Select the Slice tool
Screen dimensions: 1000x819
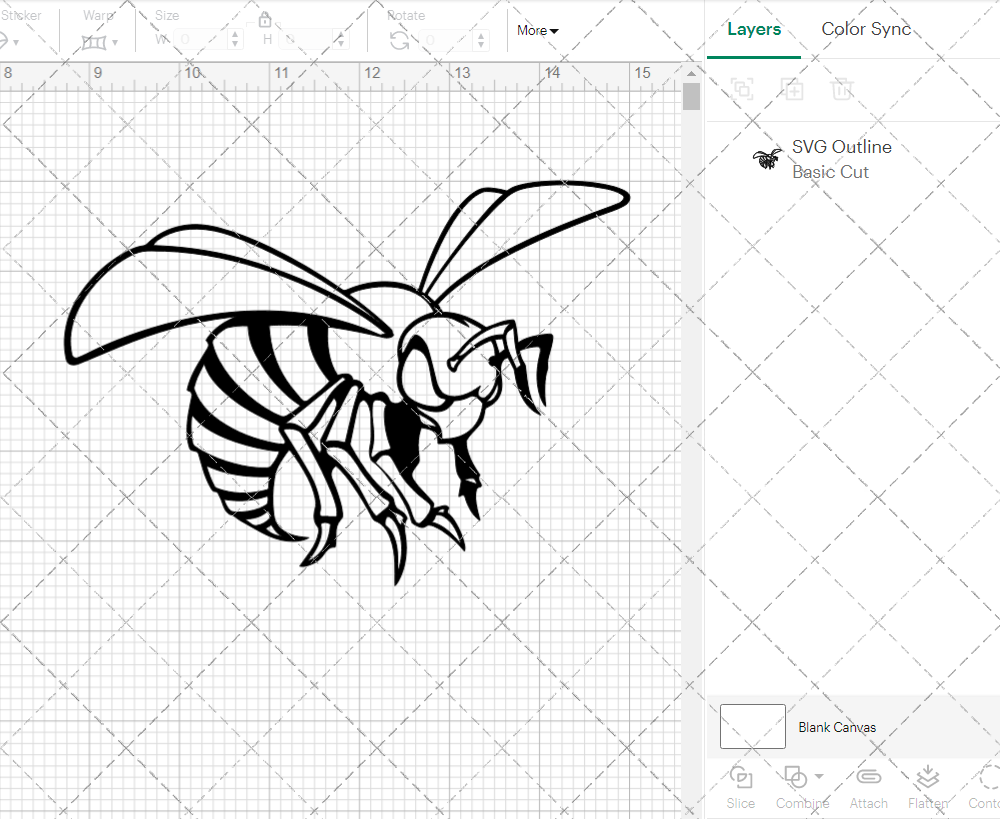(x=740, y=787)
